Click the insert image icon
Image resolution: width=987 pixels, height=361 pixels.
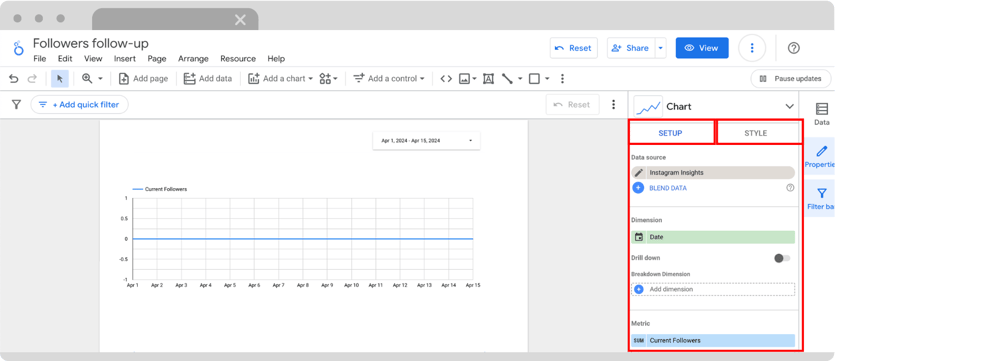tap(465, 79)
